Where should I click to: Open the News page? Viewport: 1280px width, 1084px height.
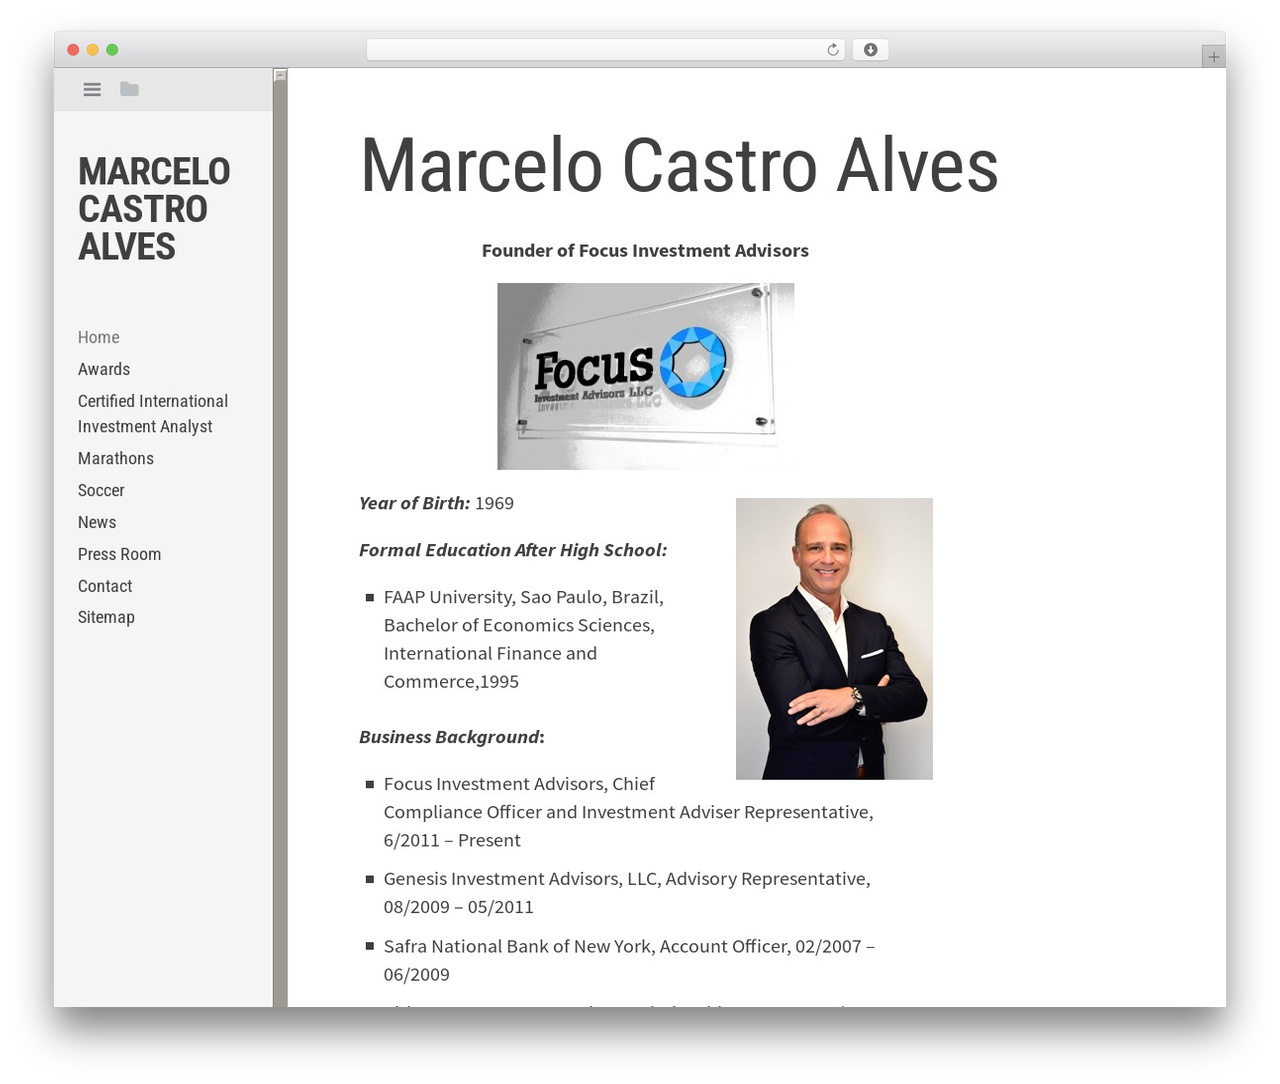click(x=97, y=522)
